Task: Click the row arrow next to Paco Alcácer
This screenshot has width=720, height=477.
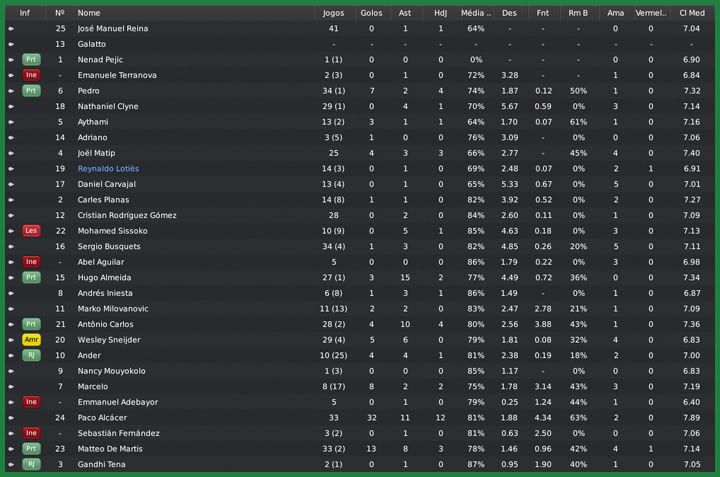Action: pos(11,418)
